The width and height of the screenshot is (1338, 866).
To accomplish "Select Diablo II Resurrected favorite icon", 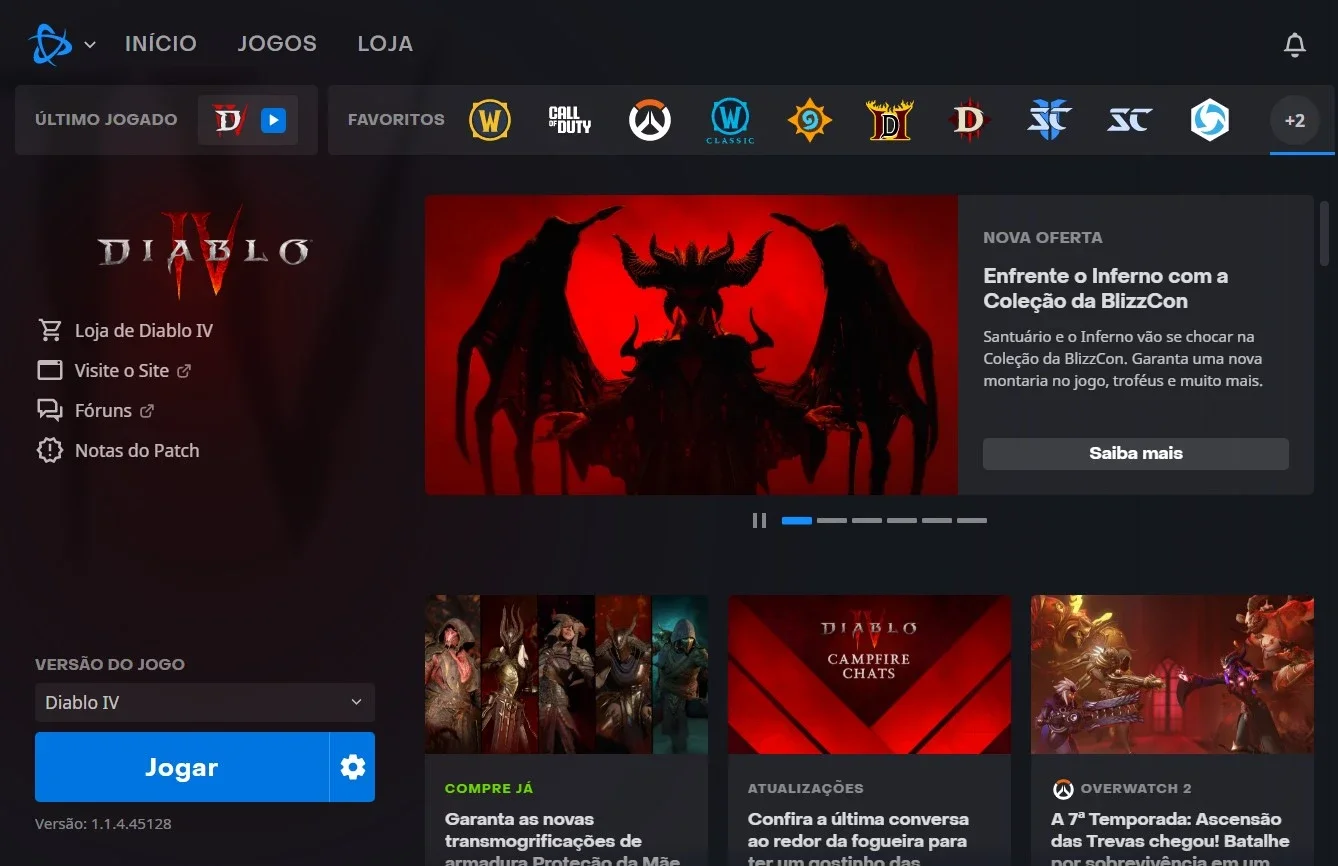I will [x=890, y=121].
